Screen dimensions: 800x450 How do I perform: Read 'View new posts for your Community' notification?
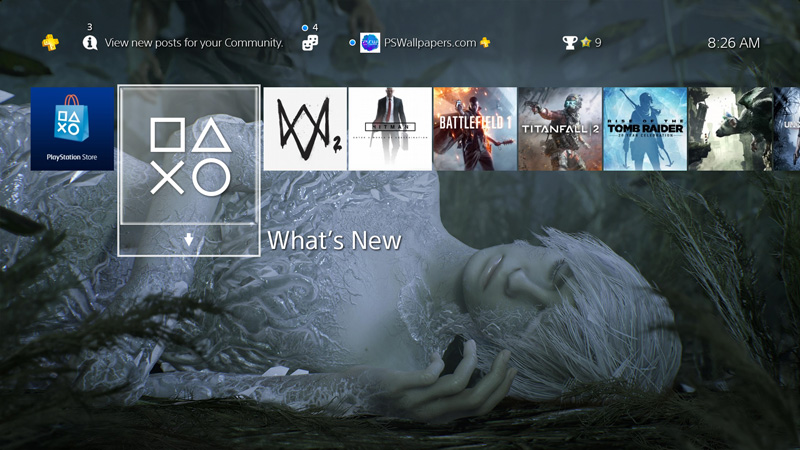[194, 43]
